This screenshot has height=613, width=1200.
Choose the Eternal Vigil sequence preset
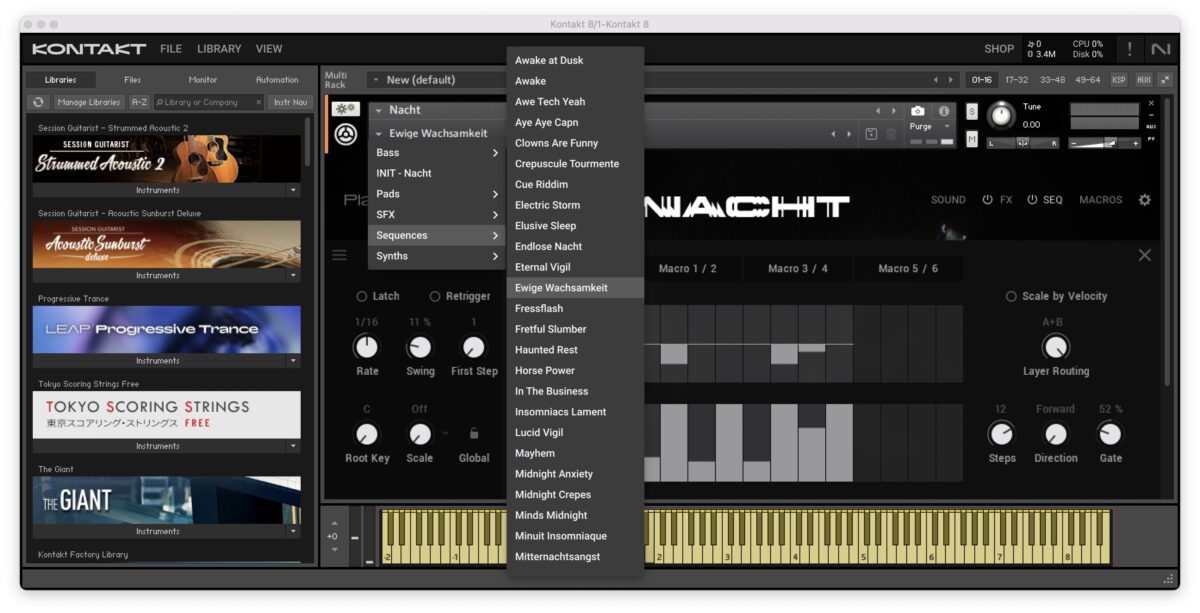[575, 267]
